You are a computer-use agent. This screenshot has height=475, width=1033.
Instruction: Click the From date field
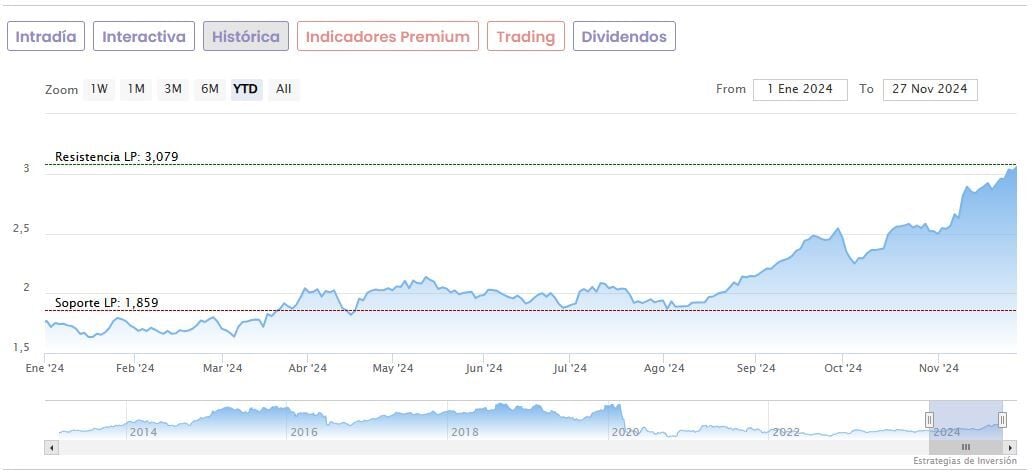click(x=800, y=89)
